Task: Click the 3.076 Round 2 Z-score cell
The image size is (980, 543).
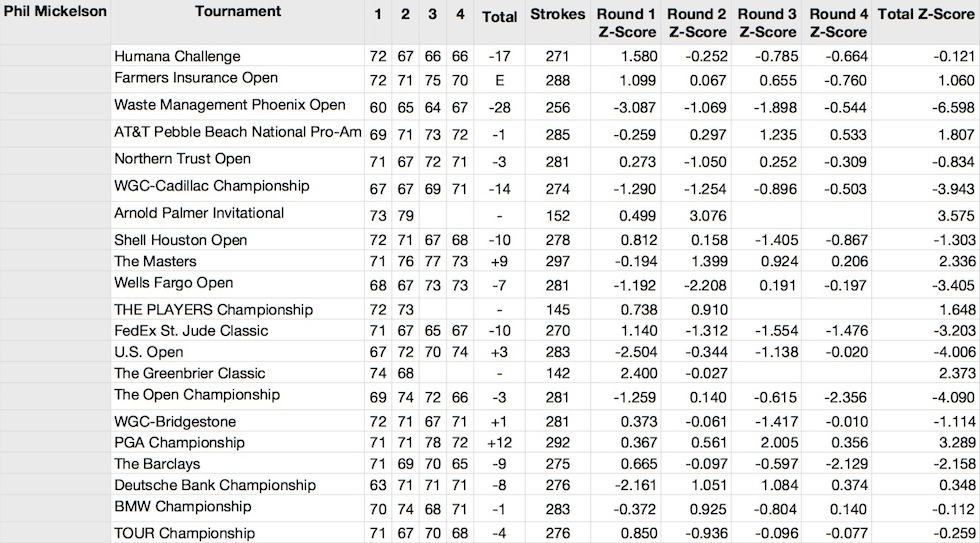Action: (x=696, y=216)
